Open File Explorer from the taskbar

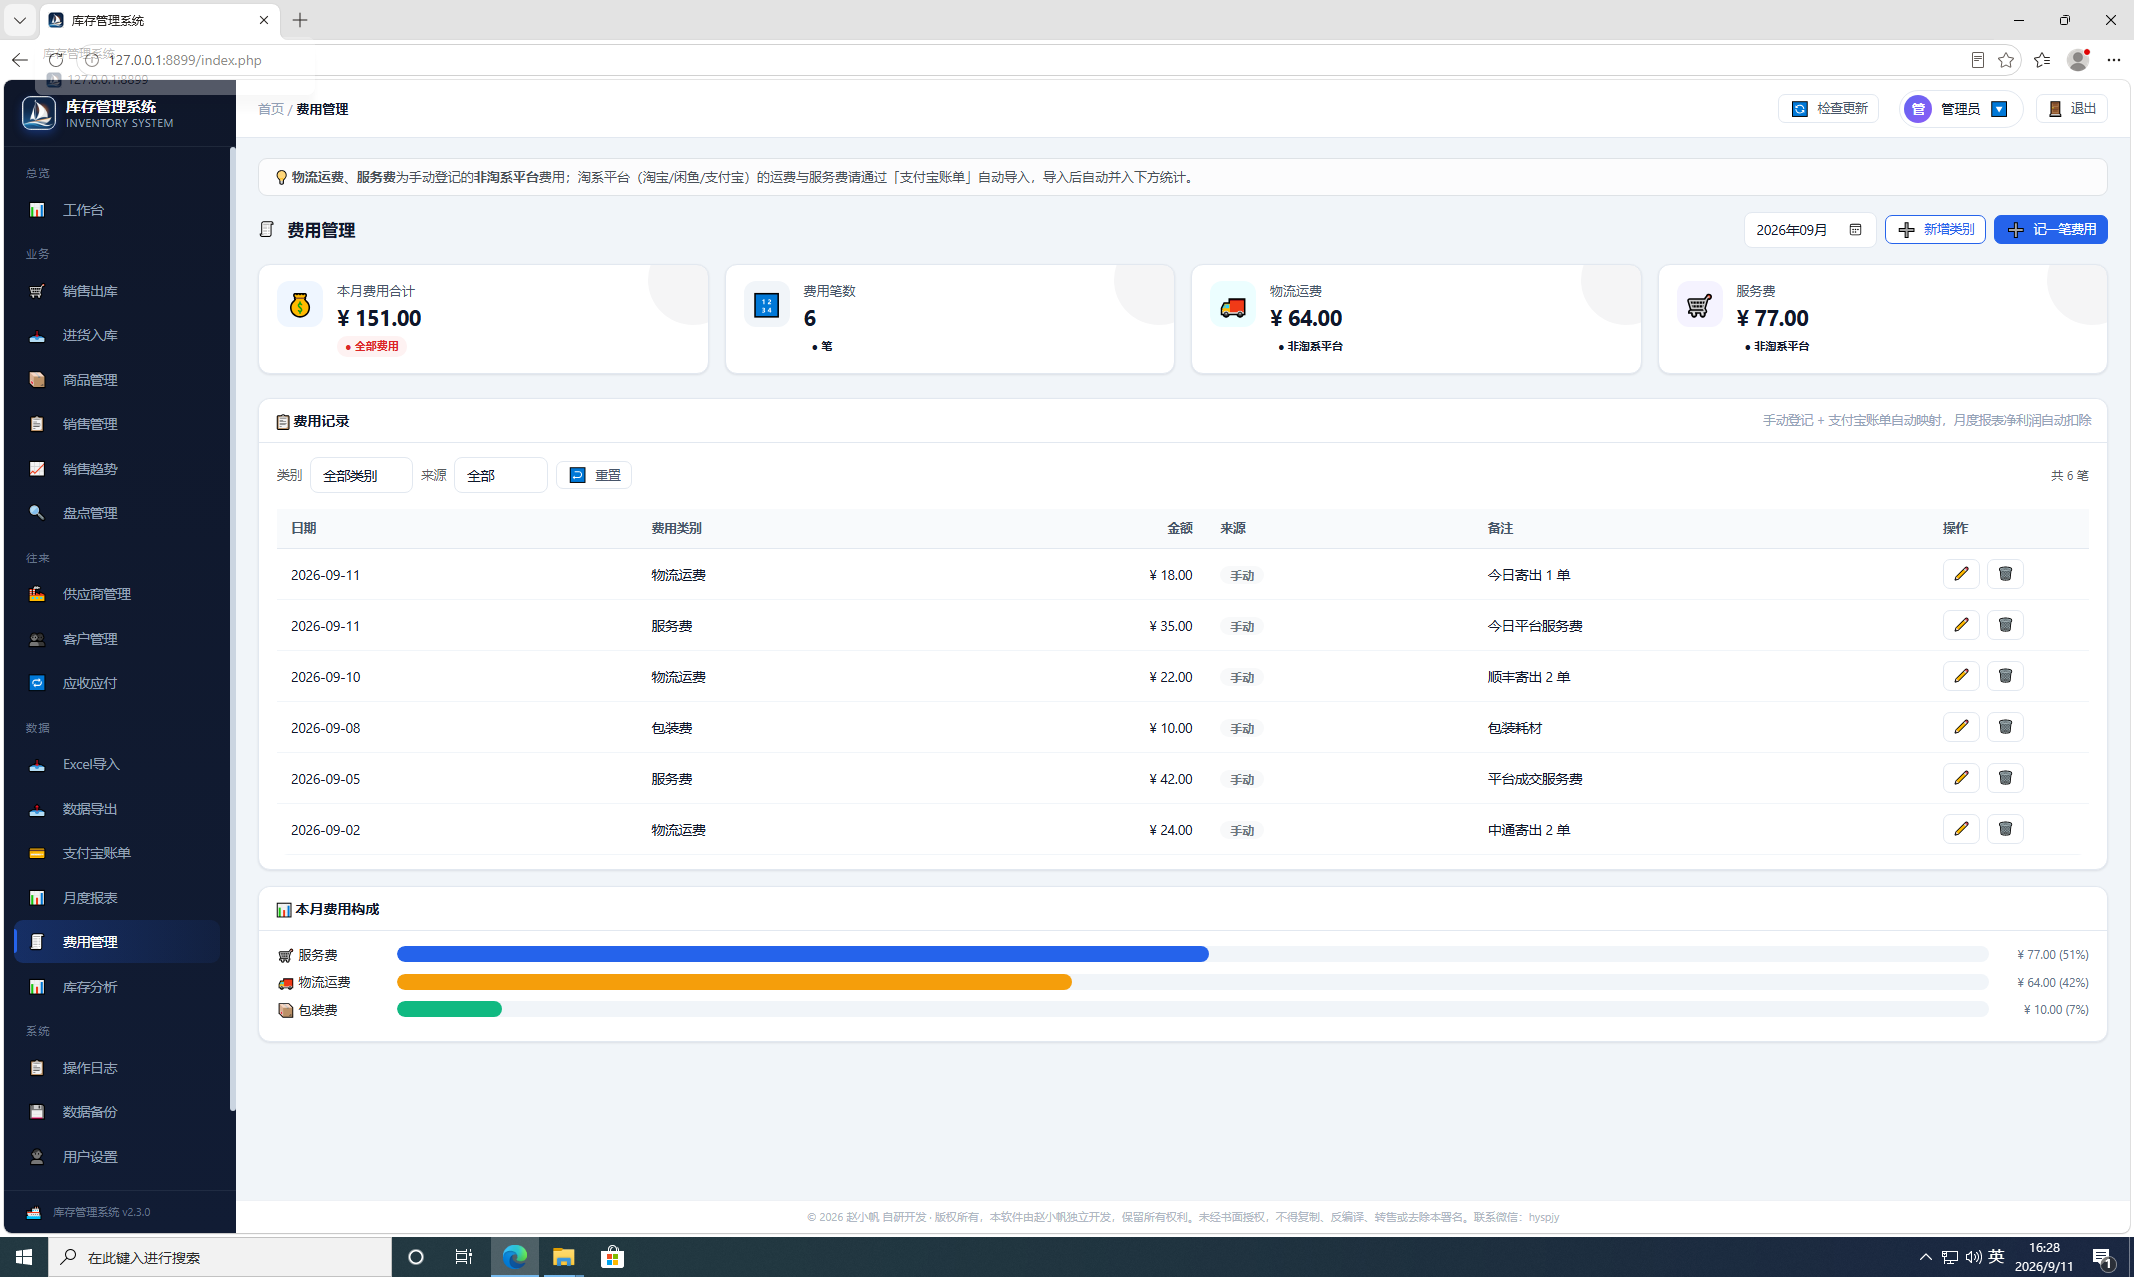(x=564, y=1257)
